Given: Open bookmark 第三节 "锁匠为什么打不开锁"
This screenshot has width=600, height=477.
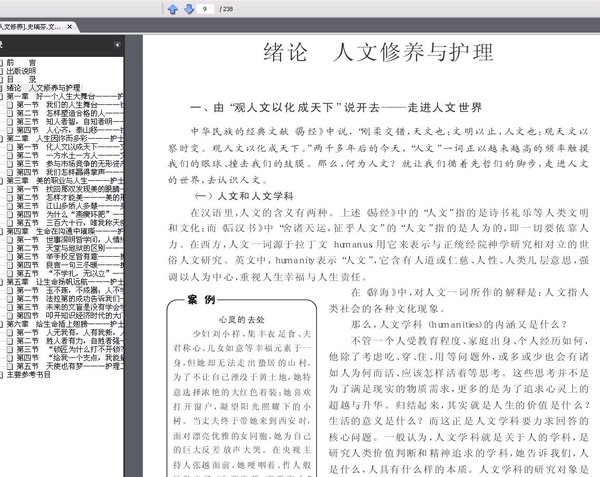Looking at the screenshot, I should [x=70, y=349].
